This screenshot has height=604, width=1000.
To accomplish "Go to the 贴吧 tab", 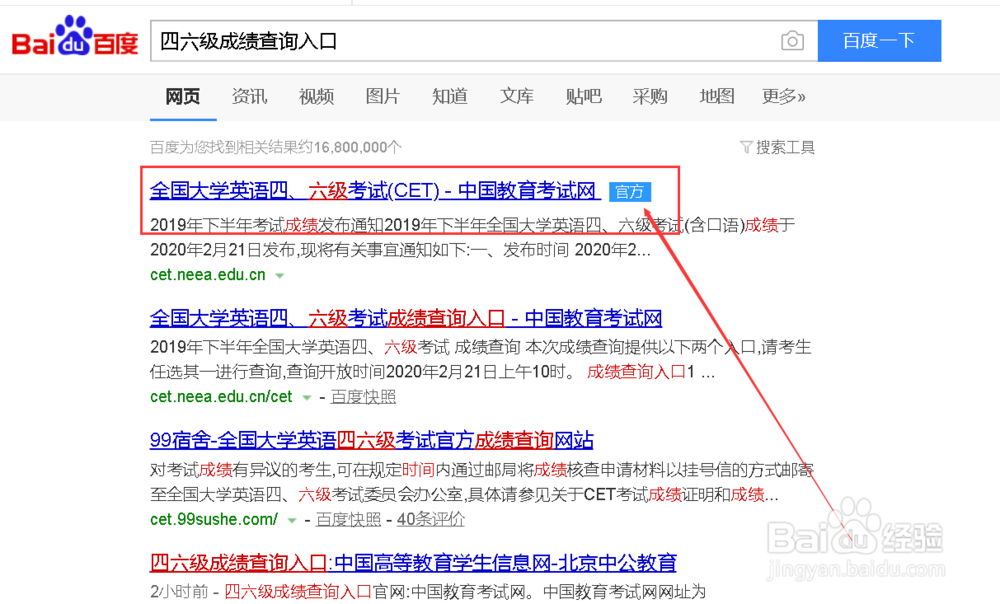I will pyautogui.click(x=584, y=96).
